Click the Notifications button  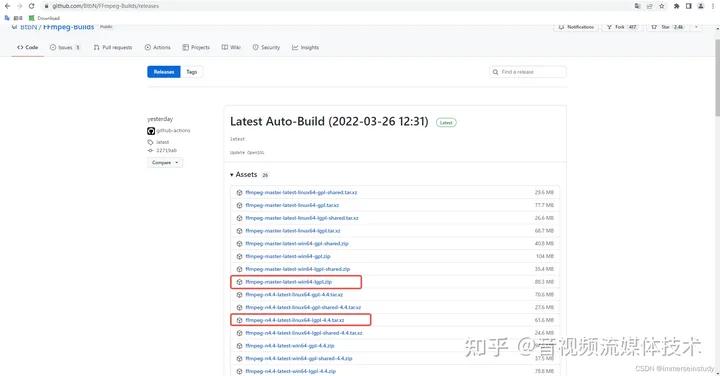pyautogui.click(x=576, y=27)
